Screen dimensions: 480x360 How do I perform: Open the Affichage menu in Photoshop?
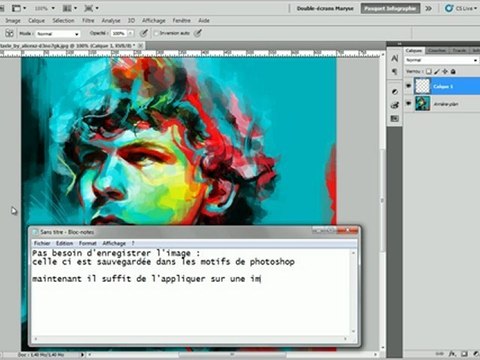coord(154,21)
